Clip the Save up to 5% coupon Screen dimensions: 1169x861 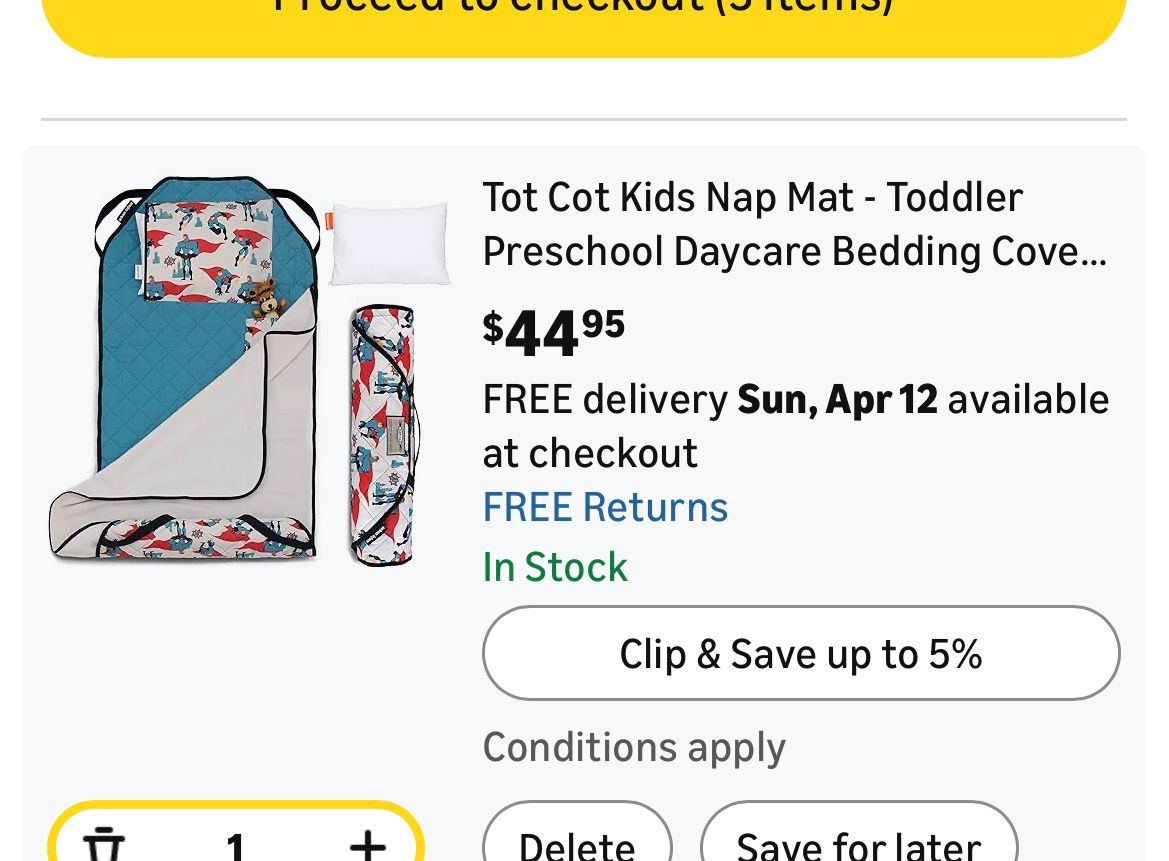(x=801, y=654)
